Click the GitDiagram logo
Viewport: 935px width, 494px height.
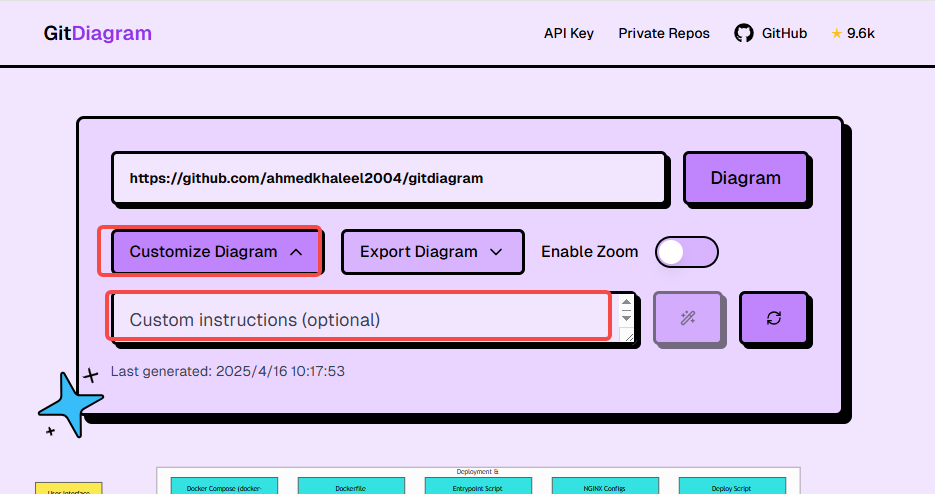[x=98, y=33]
